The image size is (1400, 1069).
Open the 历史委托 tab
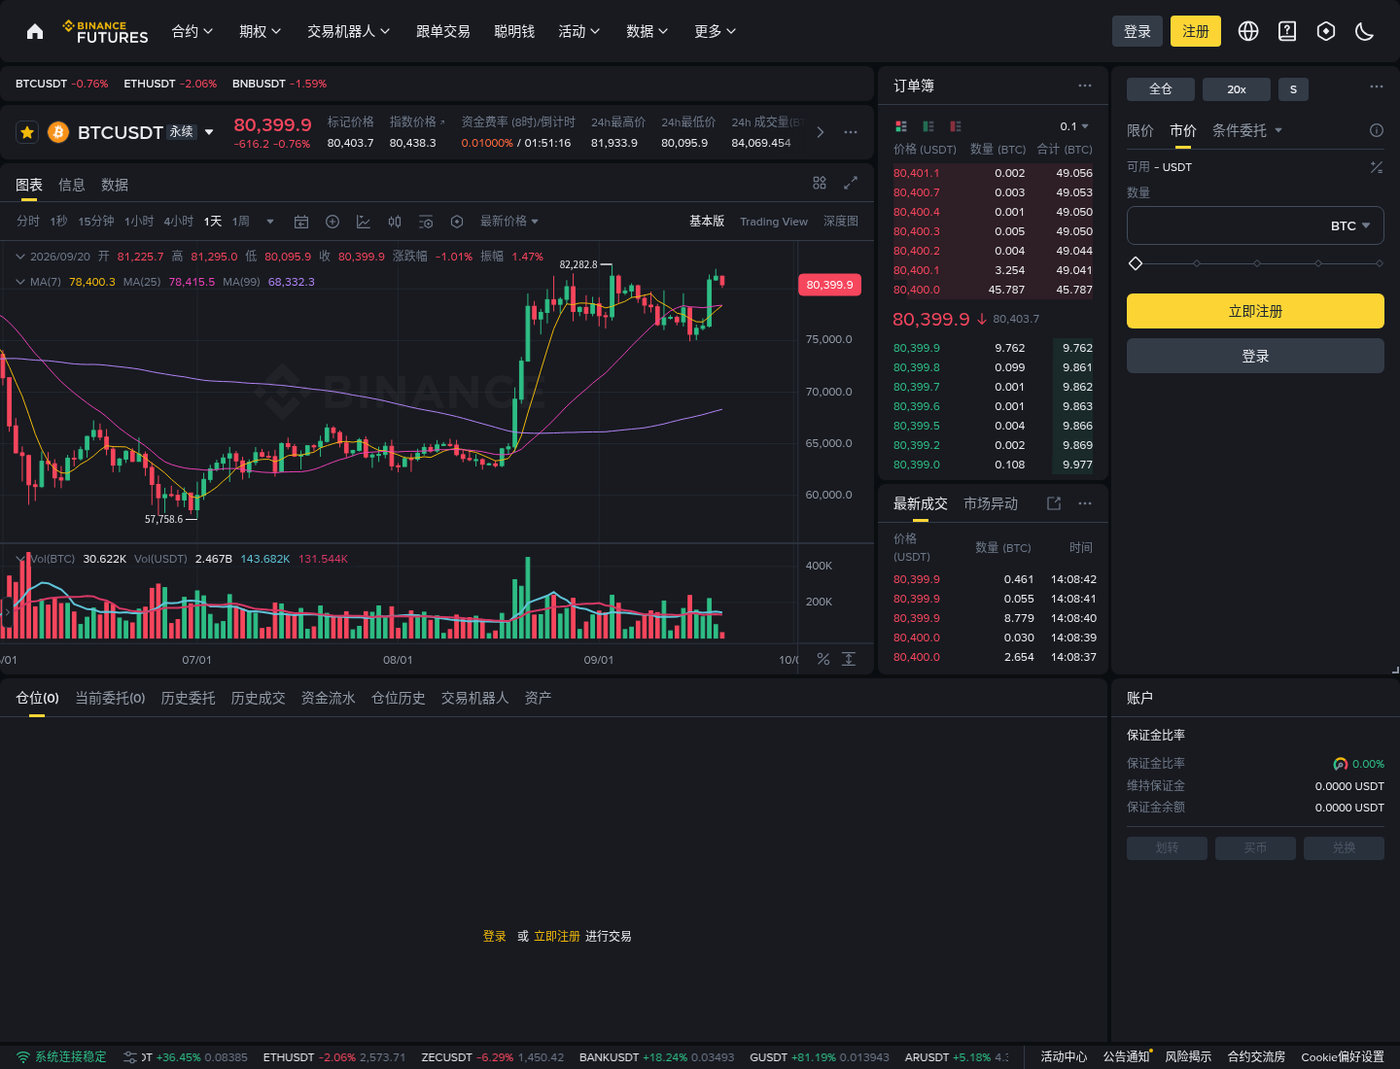[x=188, y=698]
